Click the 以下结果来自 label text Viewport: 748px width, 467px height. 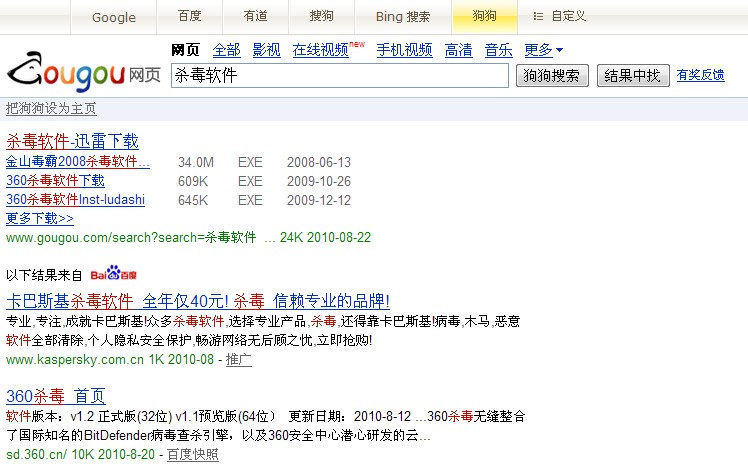pyautogui.click(x=44, y=275)
